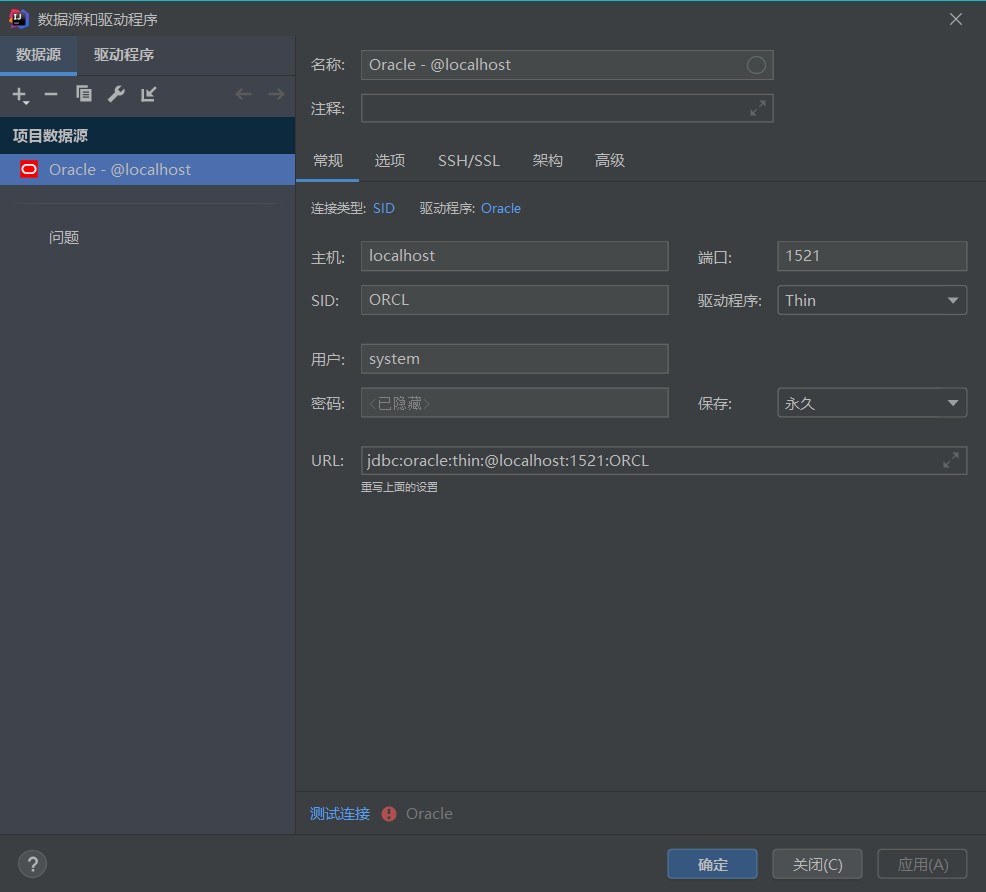Select Oracle - @localhost in data source list

click(120, 170)
